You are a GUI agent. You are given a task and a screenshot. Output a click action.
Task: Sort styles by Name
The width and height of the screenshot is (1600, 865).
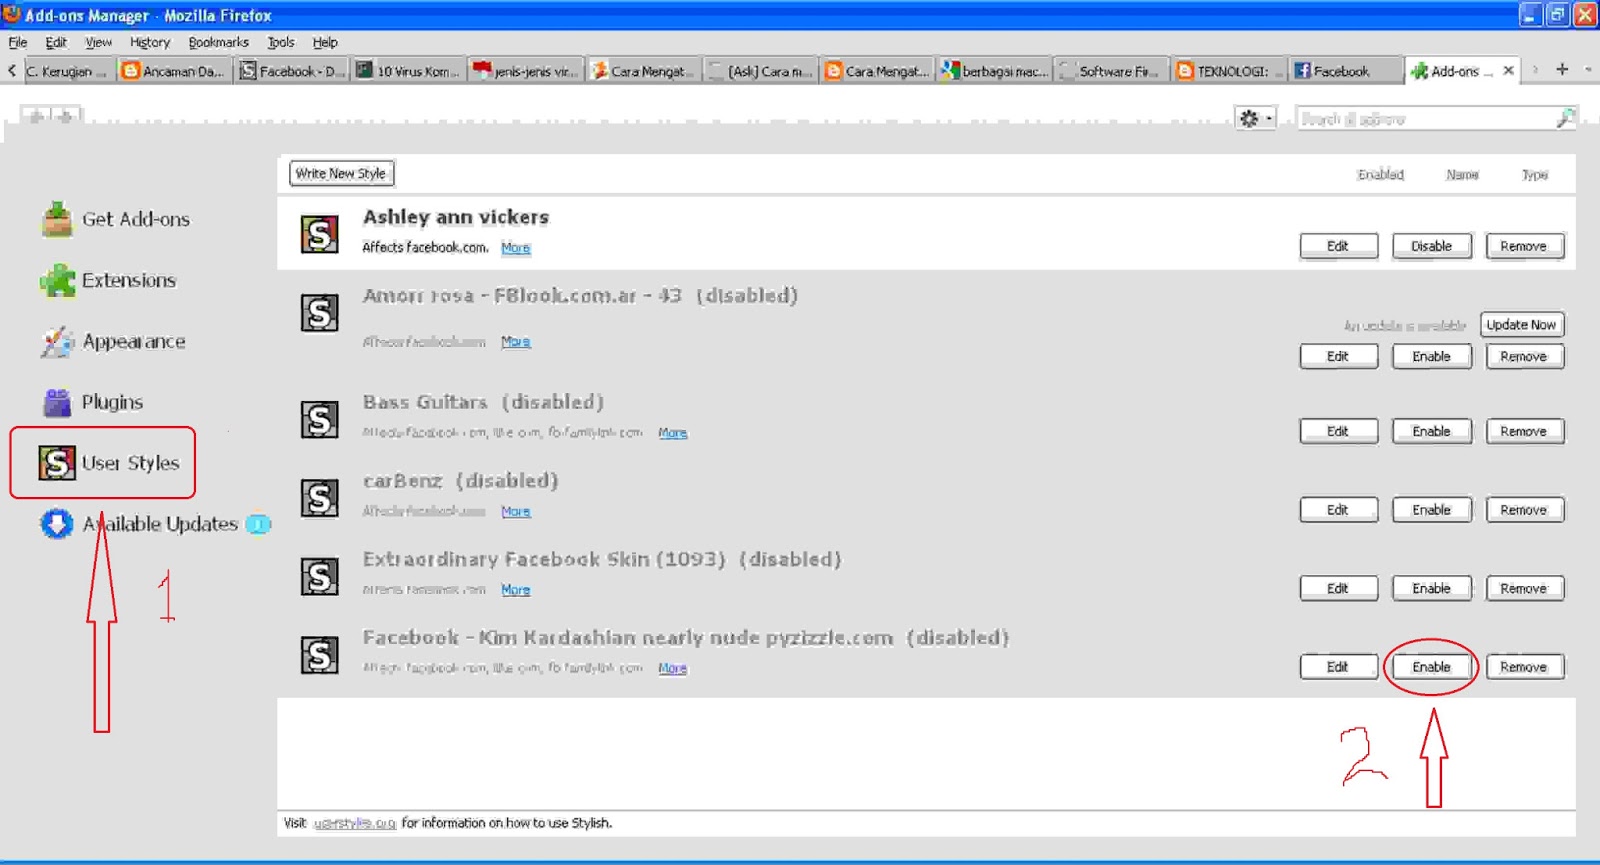(1462, 174)
